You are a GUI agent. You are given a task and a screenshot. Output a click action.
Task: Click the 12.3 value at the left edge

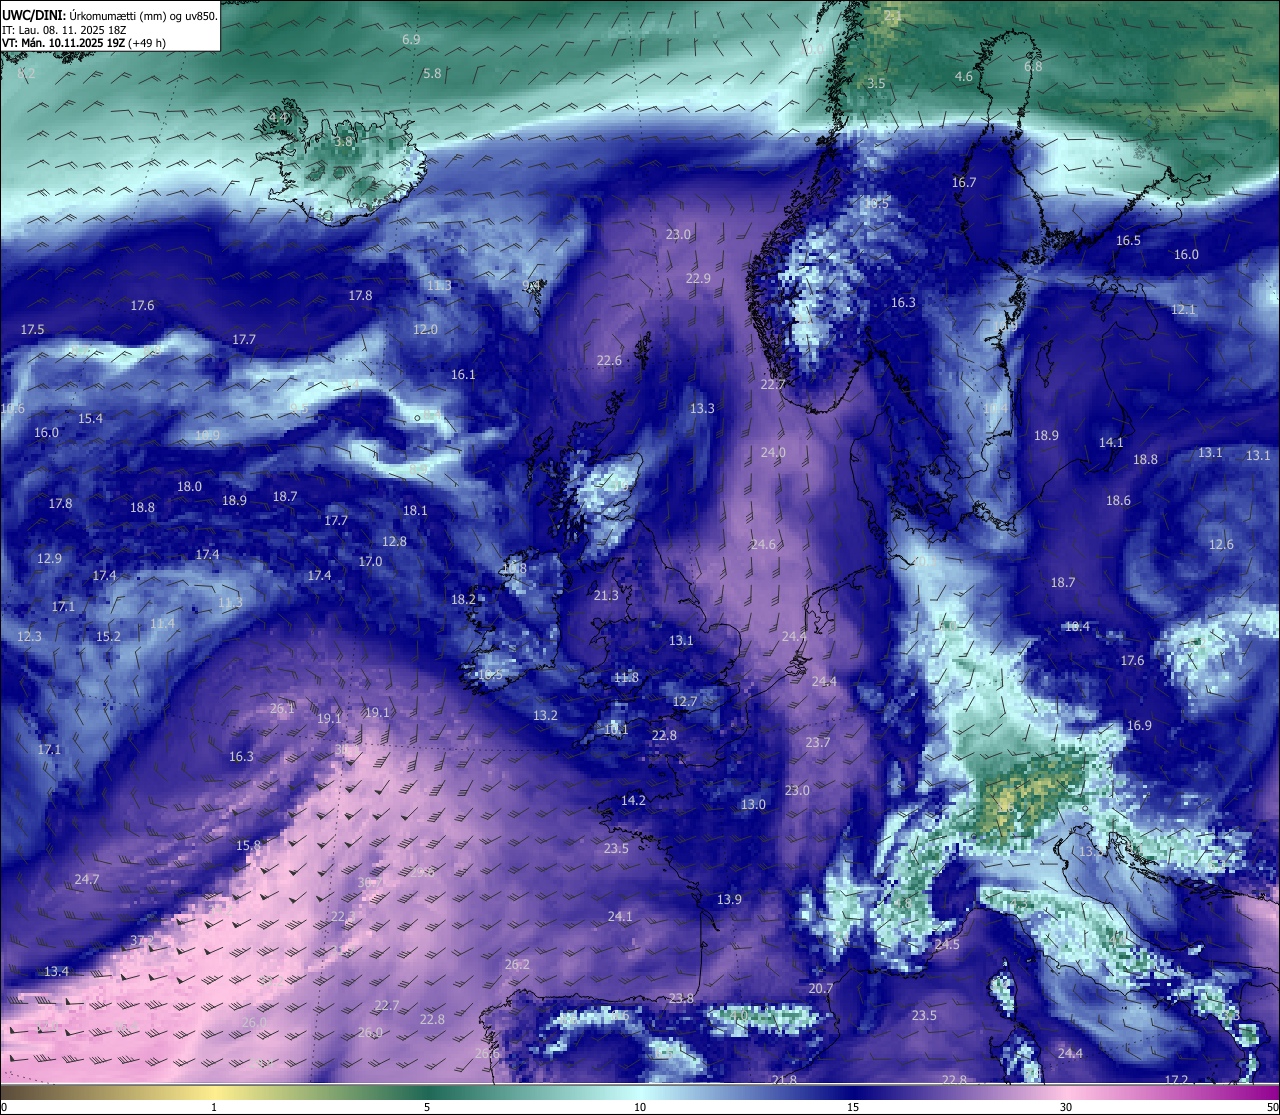coord(29,637)
